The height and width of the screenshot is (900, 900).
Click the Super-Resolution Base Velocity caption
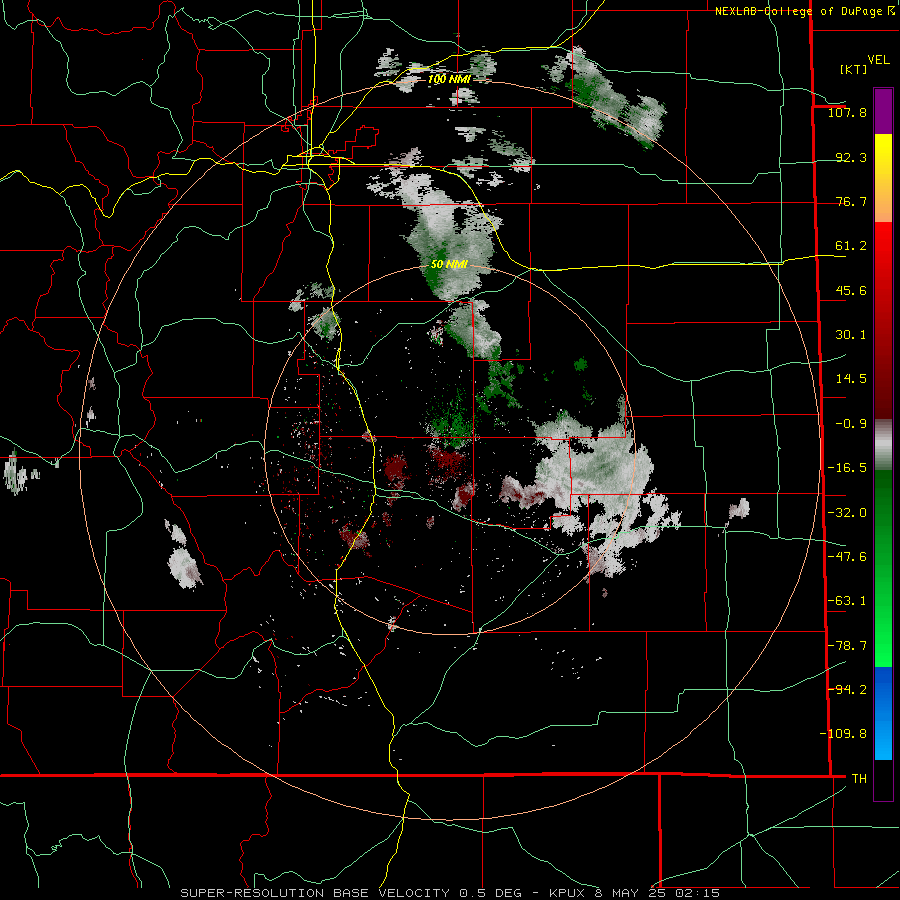click(450, 893)
